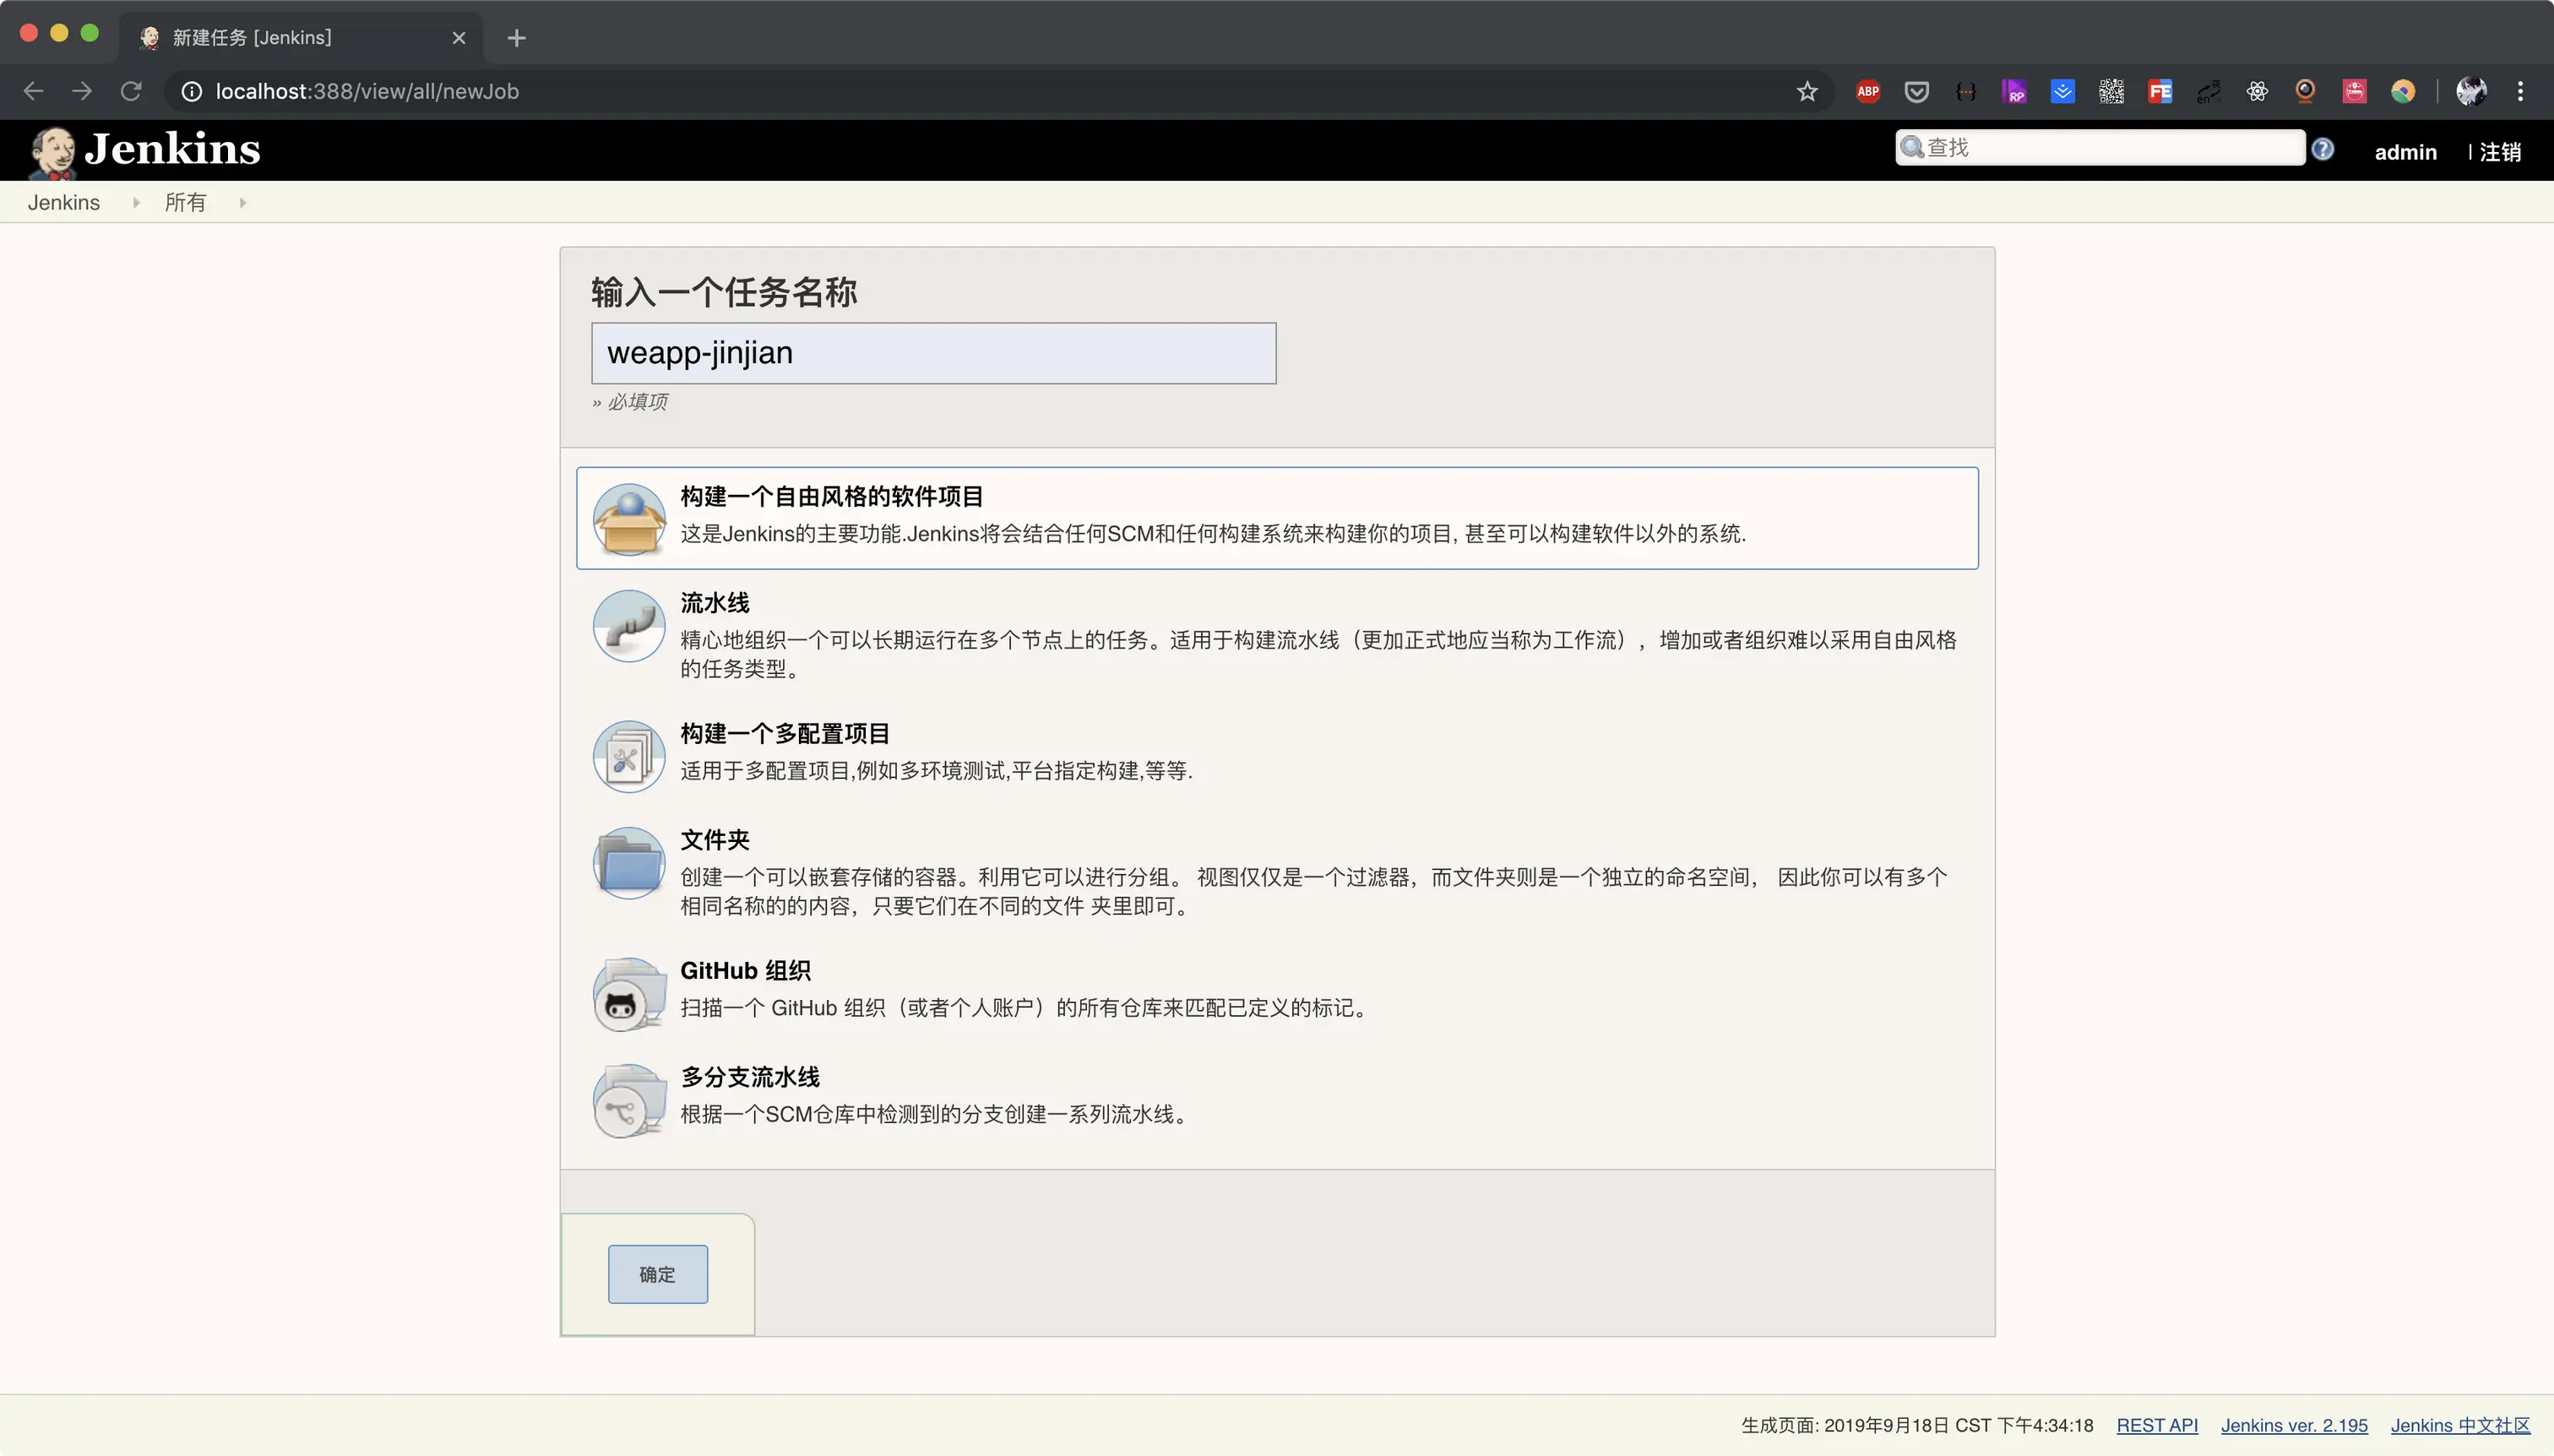Screen dimensions: 2554x1456
Task: Open a new browser tab
Action: click(x=516, y=38)
